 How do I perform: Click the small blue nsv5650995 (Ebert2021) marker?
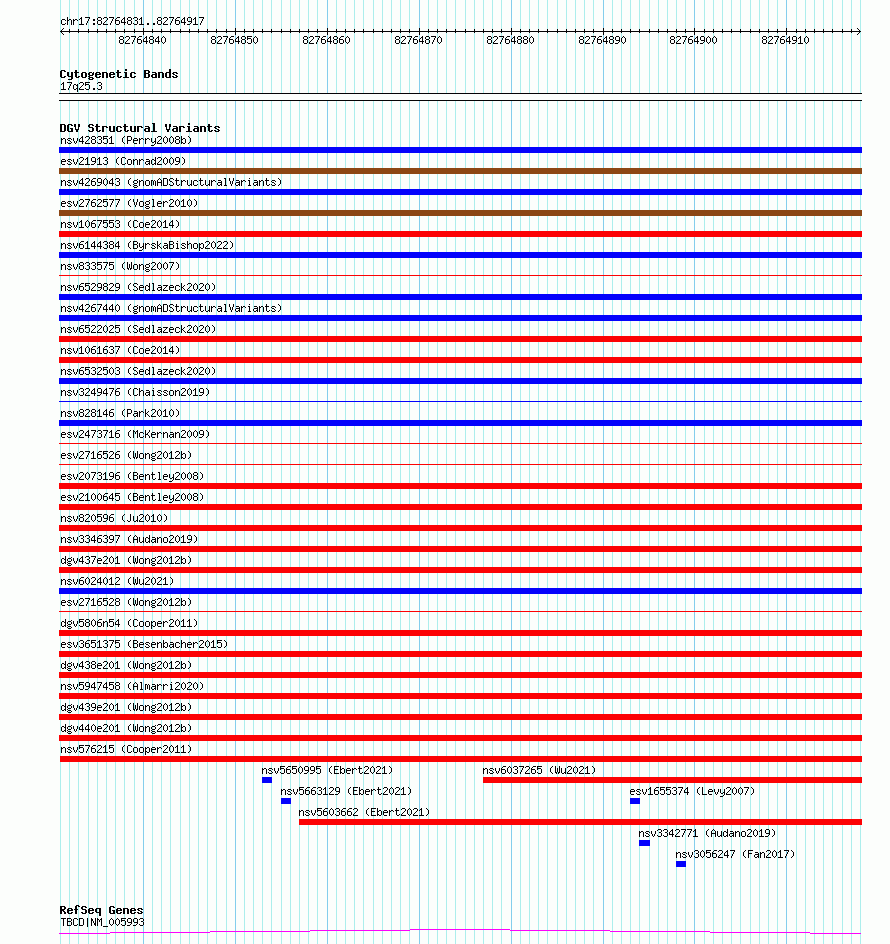click(267, 780)
